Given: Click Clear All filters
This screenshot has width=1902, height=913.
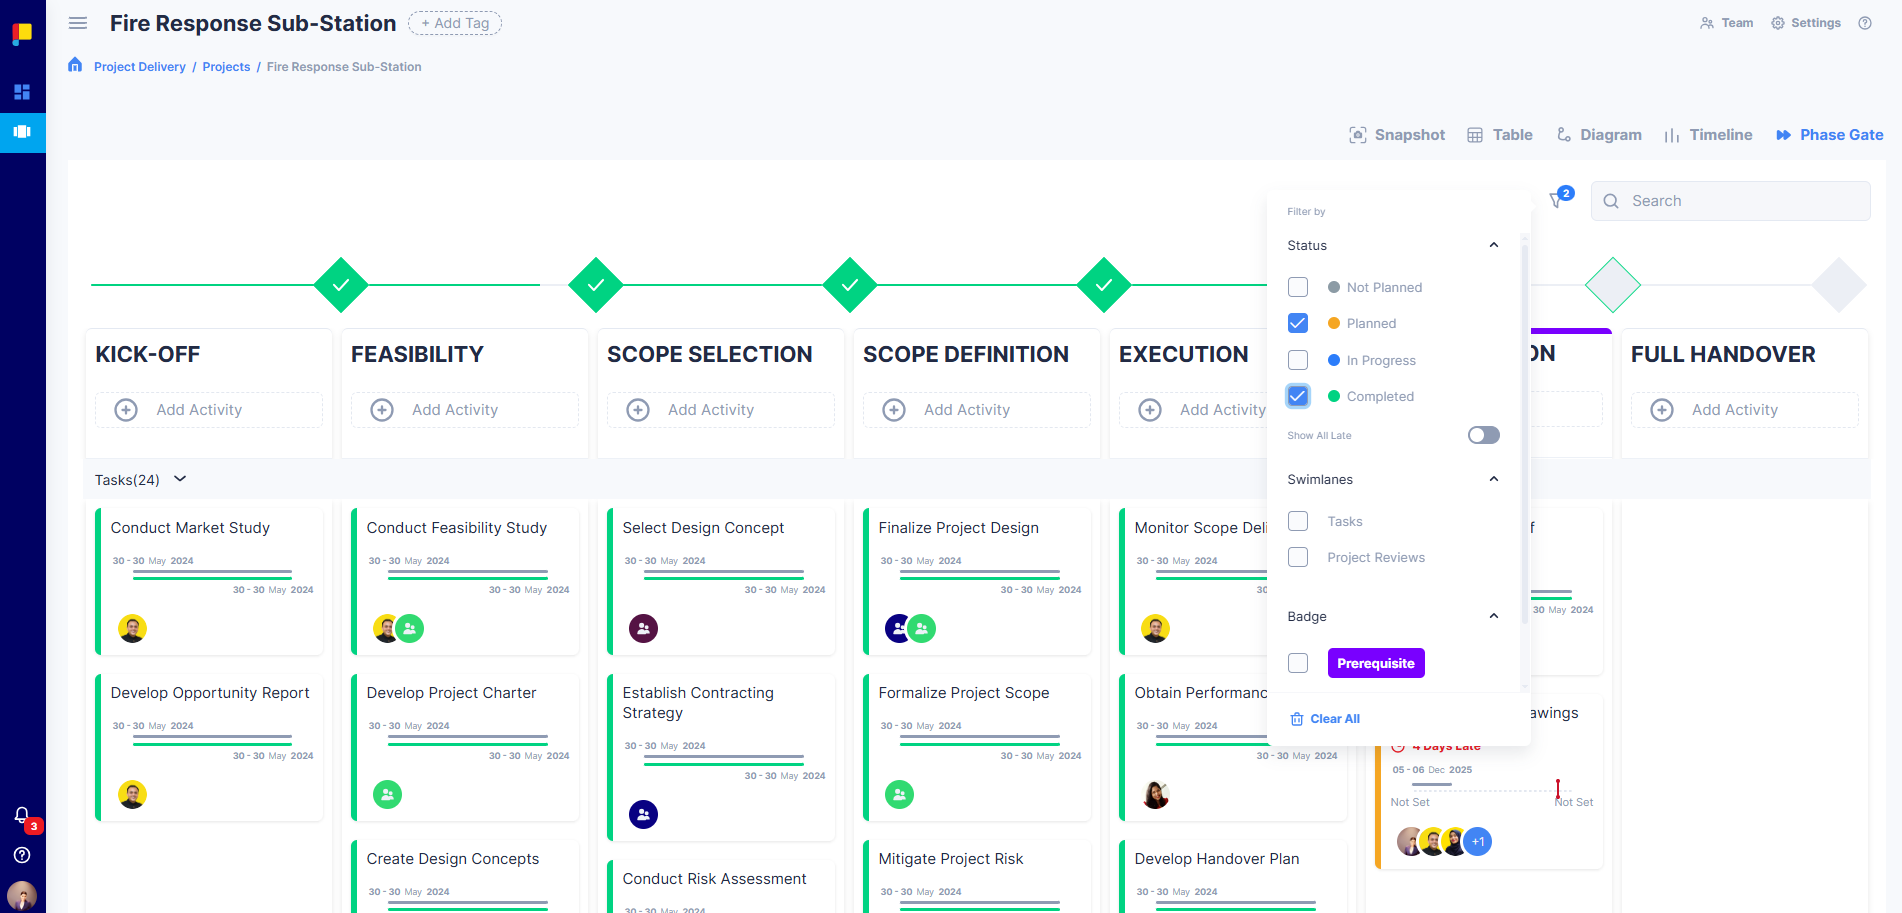Looking at the screenshot, I should pos(1325,719).
